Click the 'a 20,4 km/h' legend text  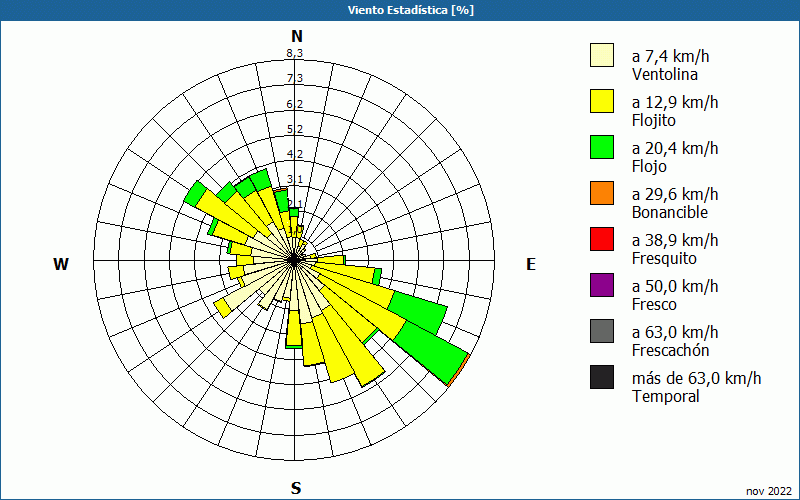pos(675,148)
